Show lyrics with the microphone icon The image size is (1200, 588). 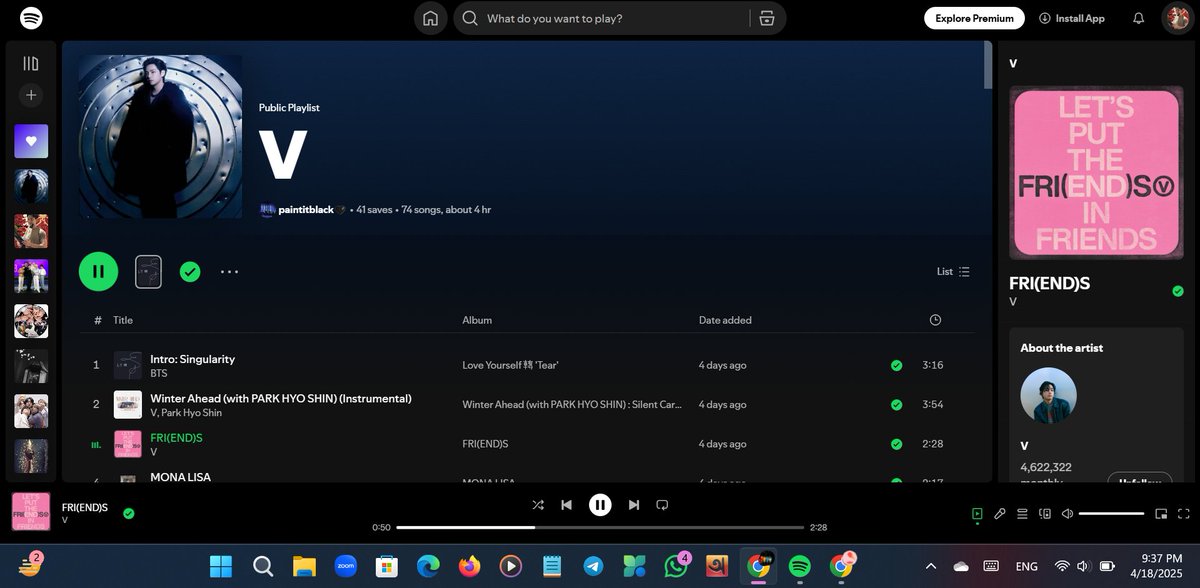coord(999,514)
